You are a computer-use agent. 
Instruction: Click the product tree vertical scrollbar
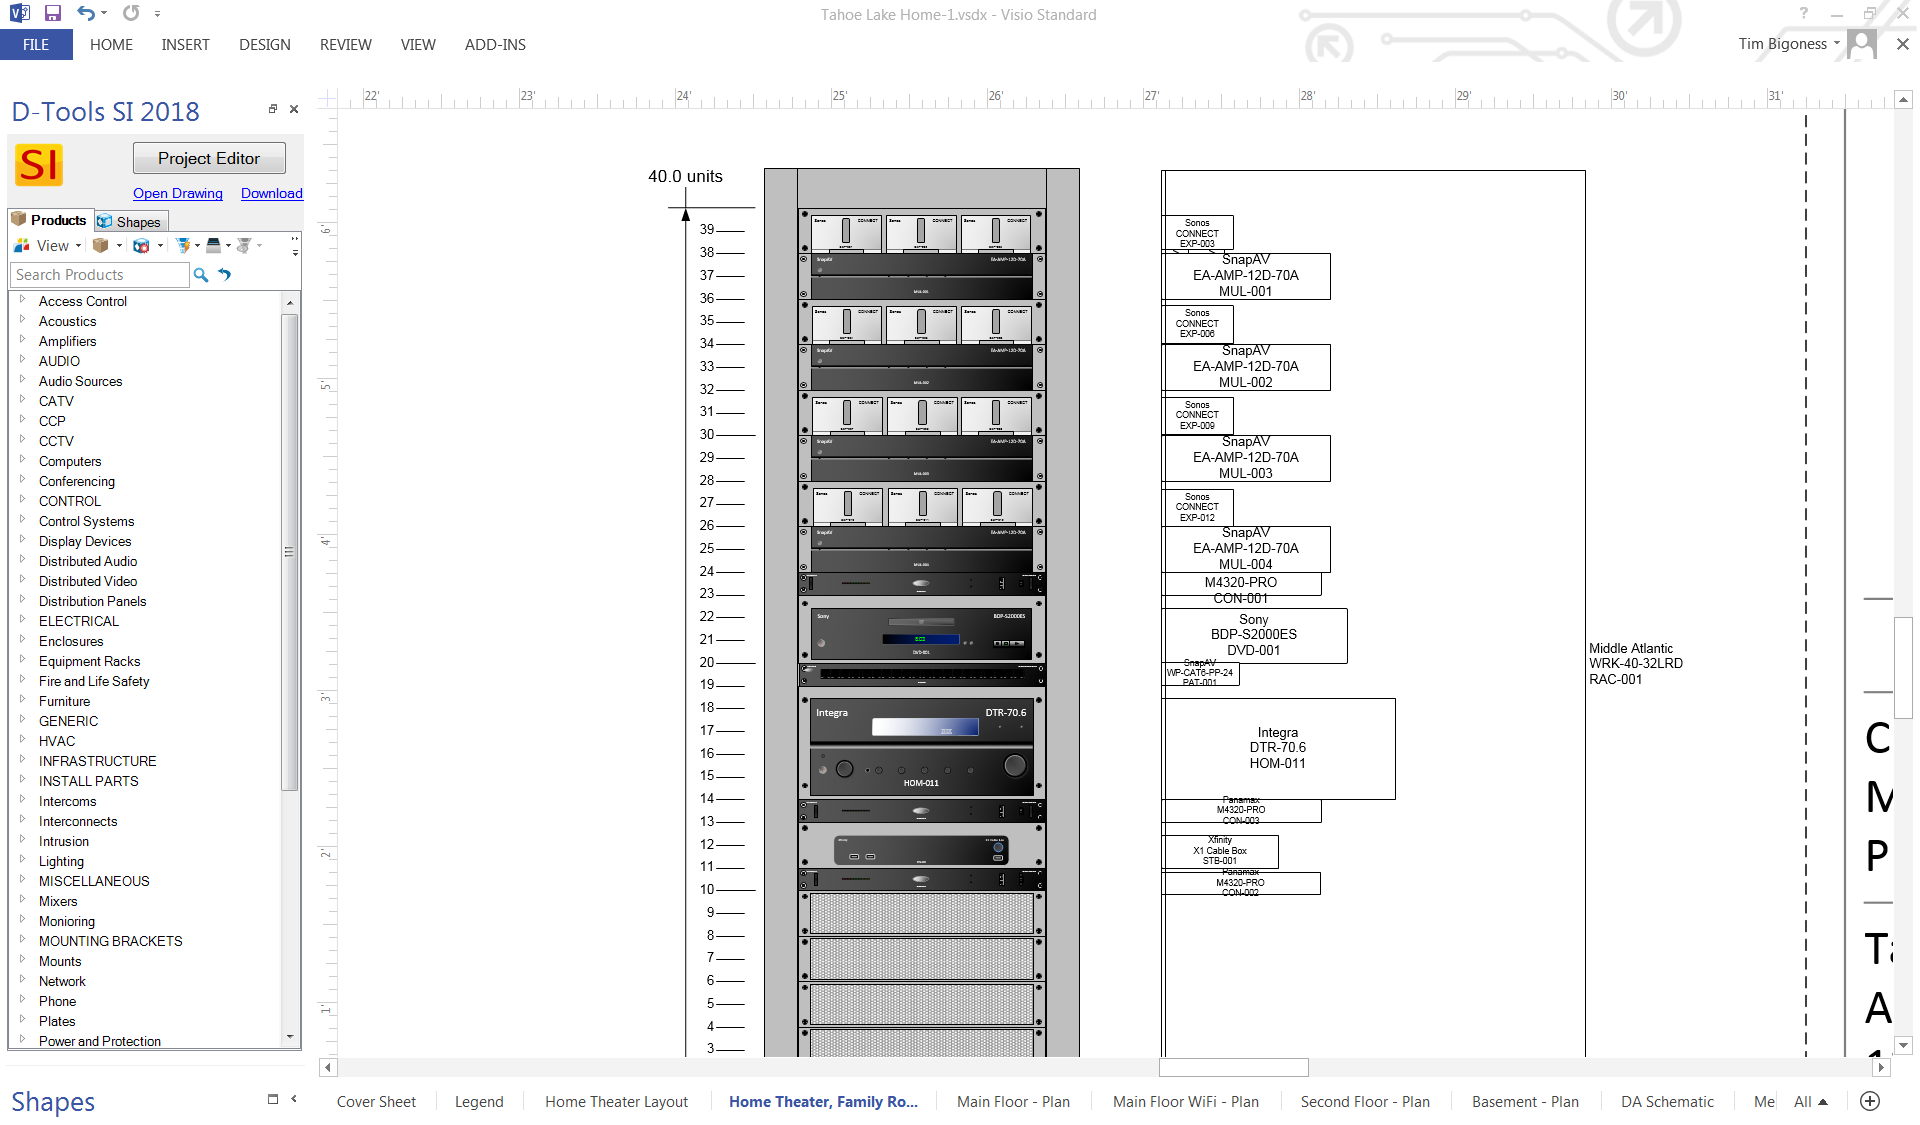point(290,552)
